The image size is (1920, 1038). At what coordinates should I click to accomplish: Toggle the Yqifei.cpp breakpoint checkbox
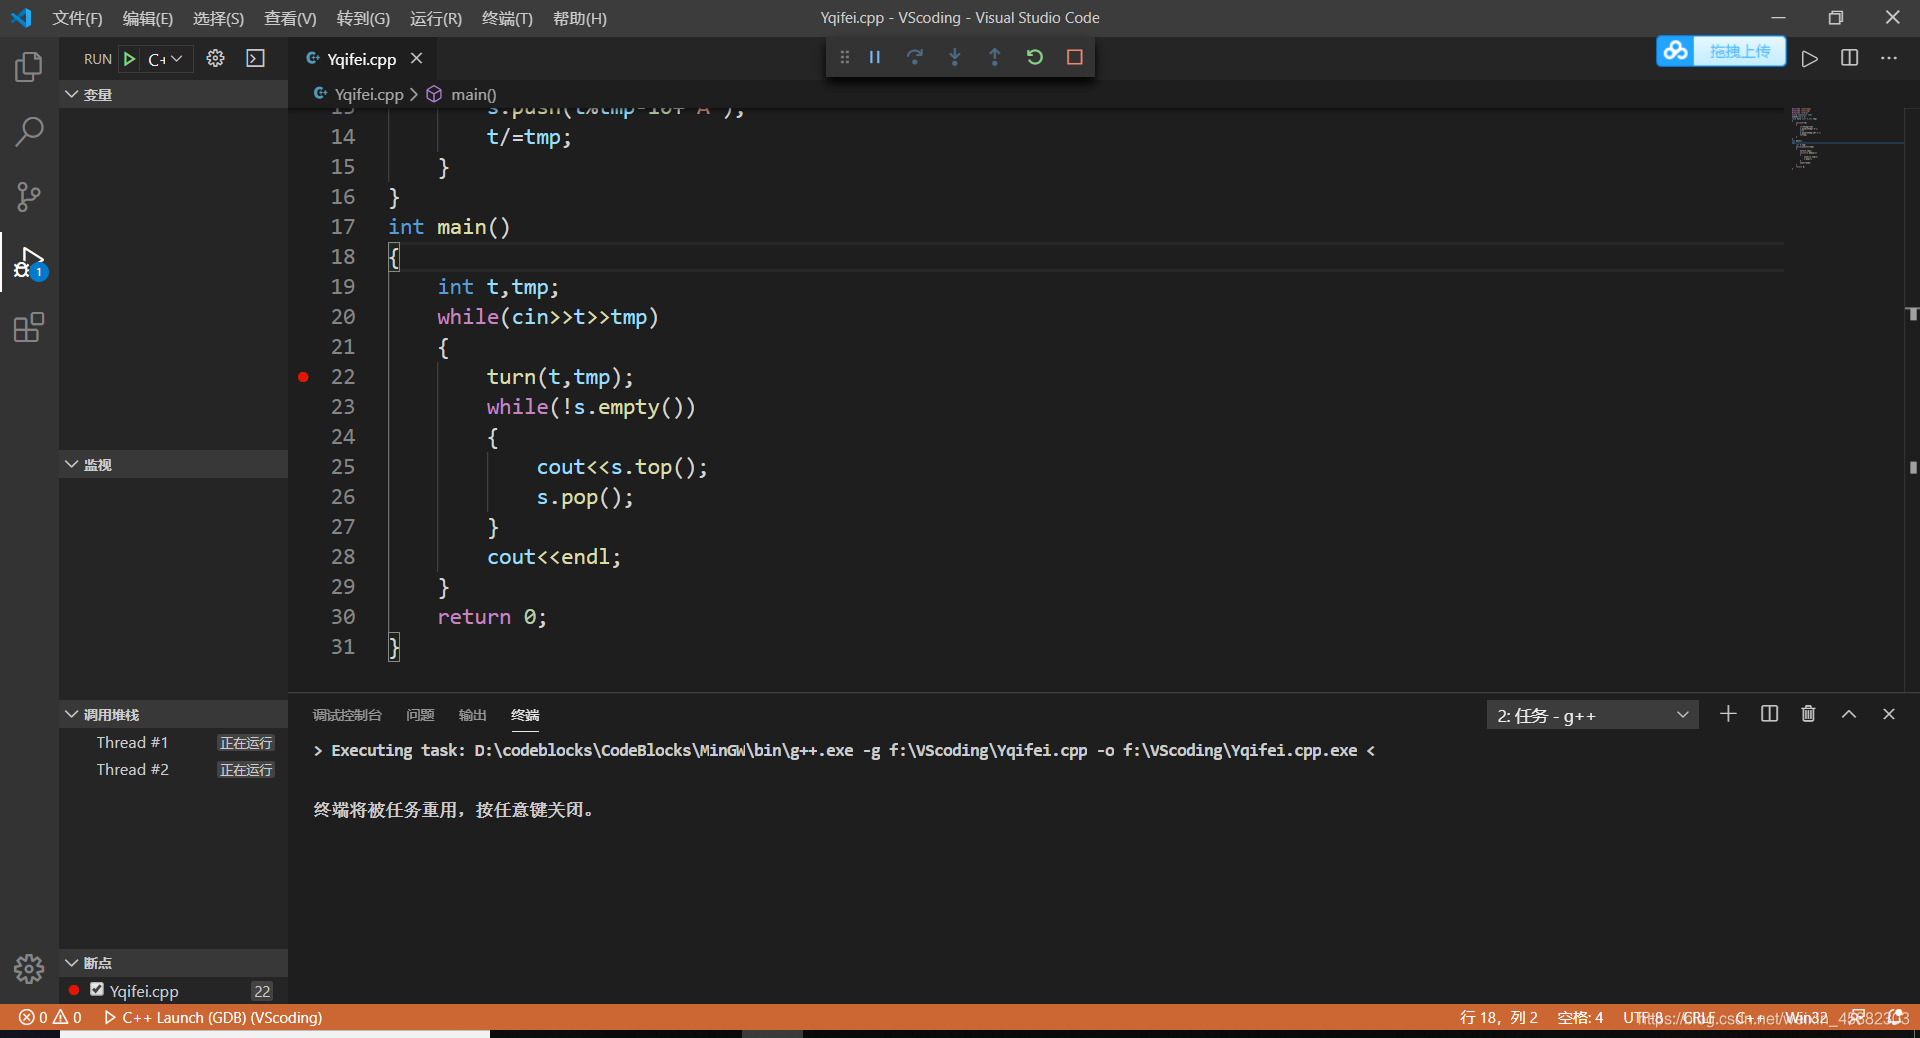(97, 990)
